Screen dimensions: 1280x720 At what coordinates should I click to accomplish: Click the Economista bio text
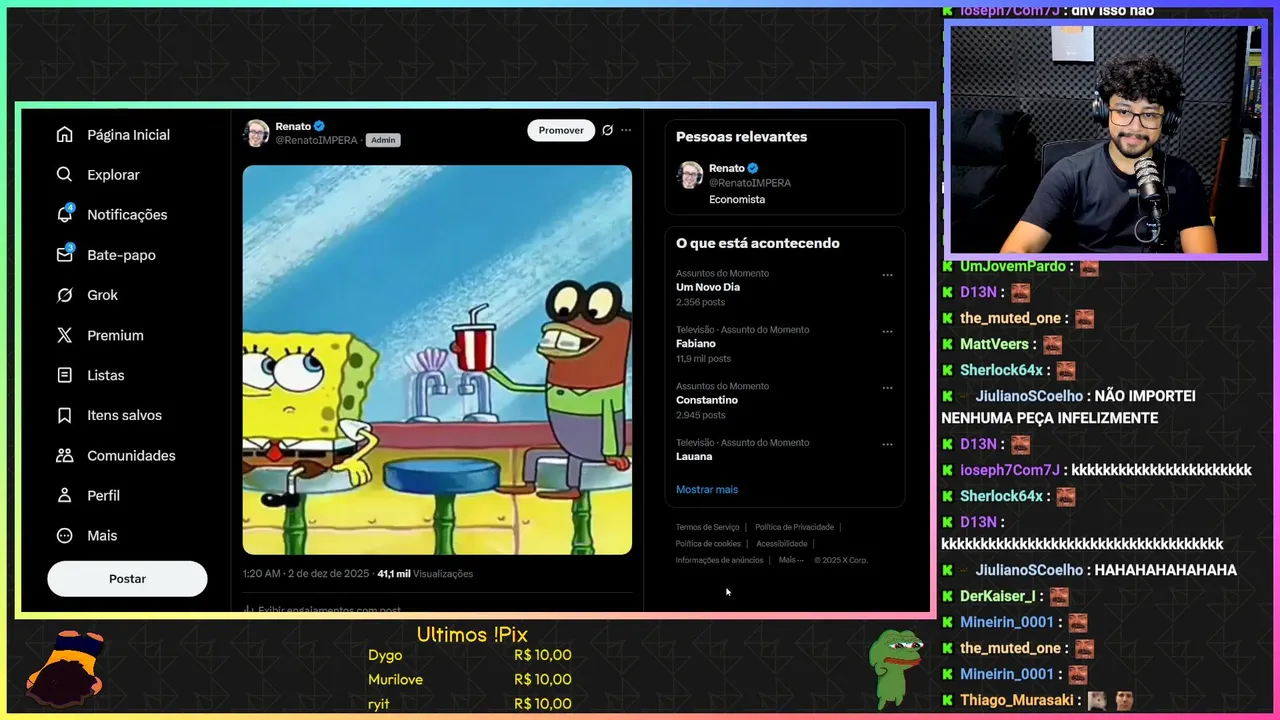click(x=737, y=199)
